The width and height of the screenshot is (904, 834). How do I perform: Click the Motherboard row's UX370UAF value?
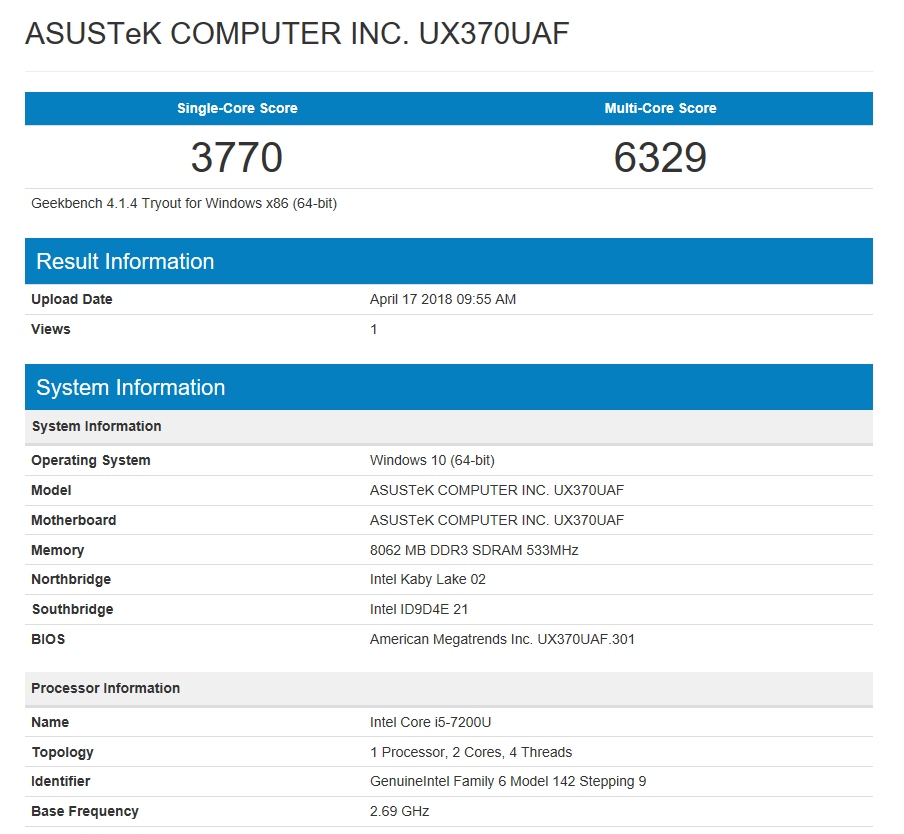tap(497, 520)
